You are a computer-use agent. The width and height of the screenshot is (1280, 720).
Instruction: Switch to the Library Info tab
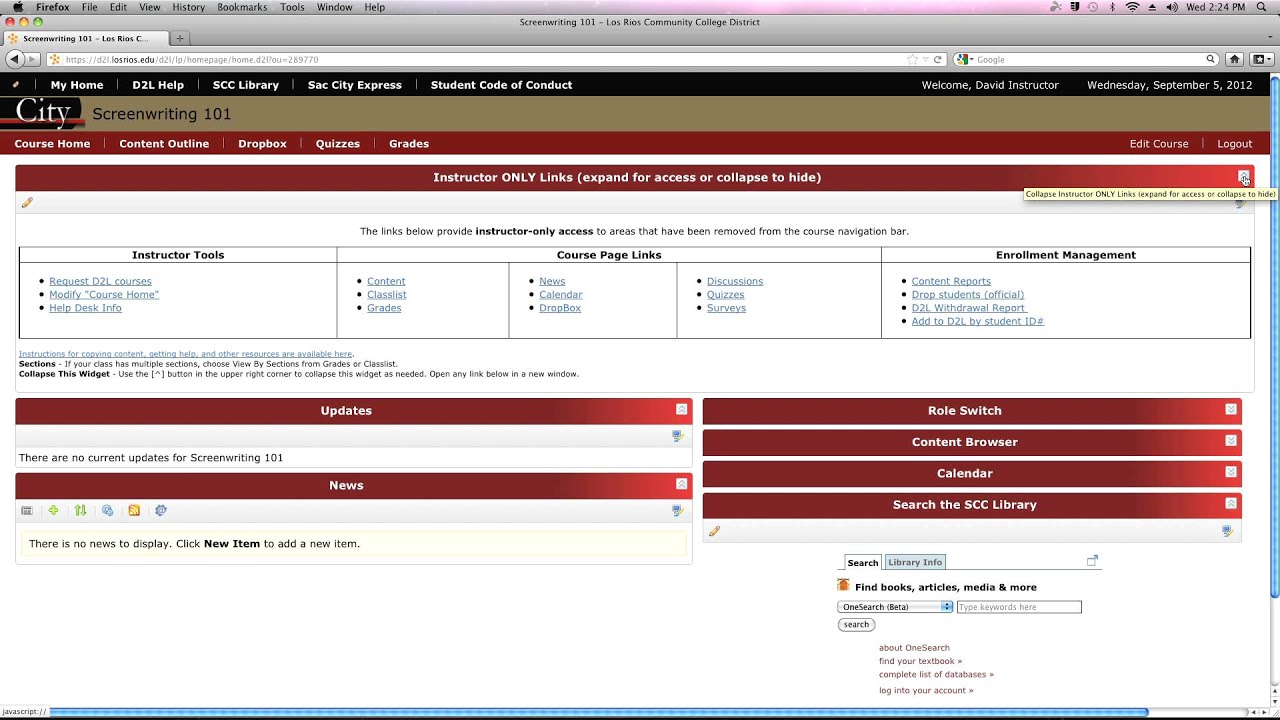point(915,562)
